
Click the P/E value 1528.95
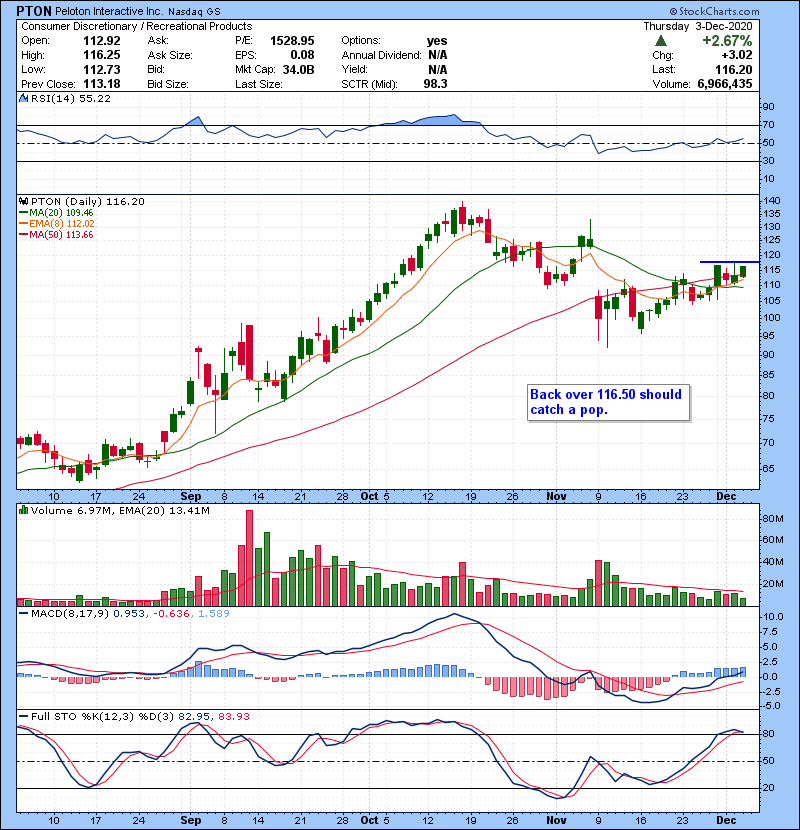292,41
